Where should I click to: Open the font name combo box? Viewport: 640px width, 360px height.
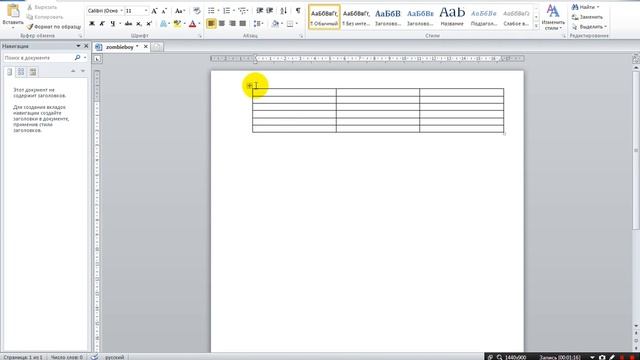(x=105, y=11)
